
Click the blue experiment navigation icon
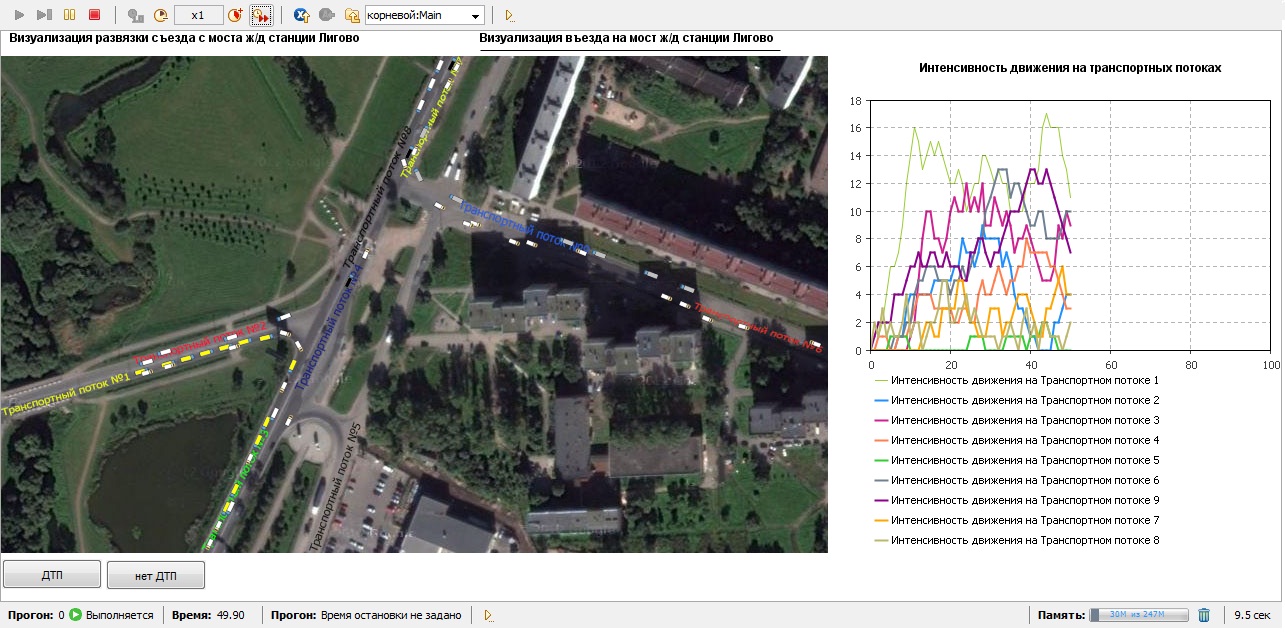point(301,15)
